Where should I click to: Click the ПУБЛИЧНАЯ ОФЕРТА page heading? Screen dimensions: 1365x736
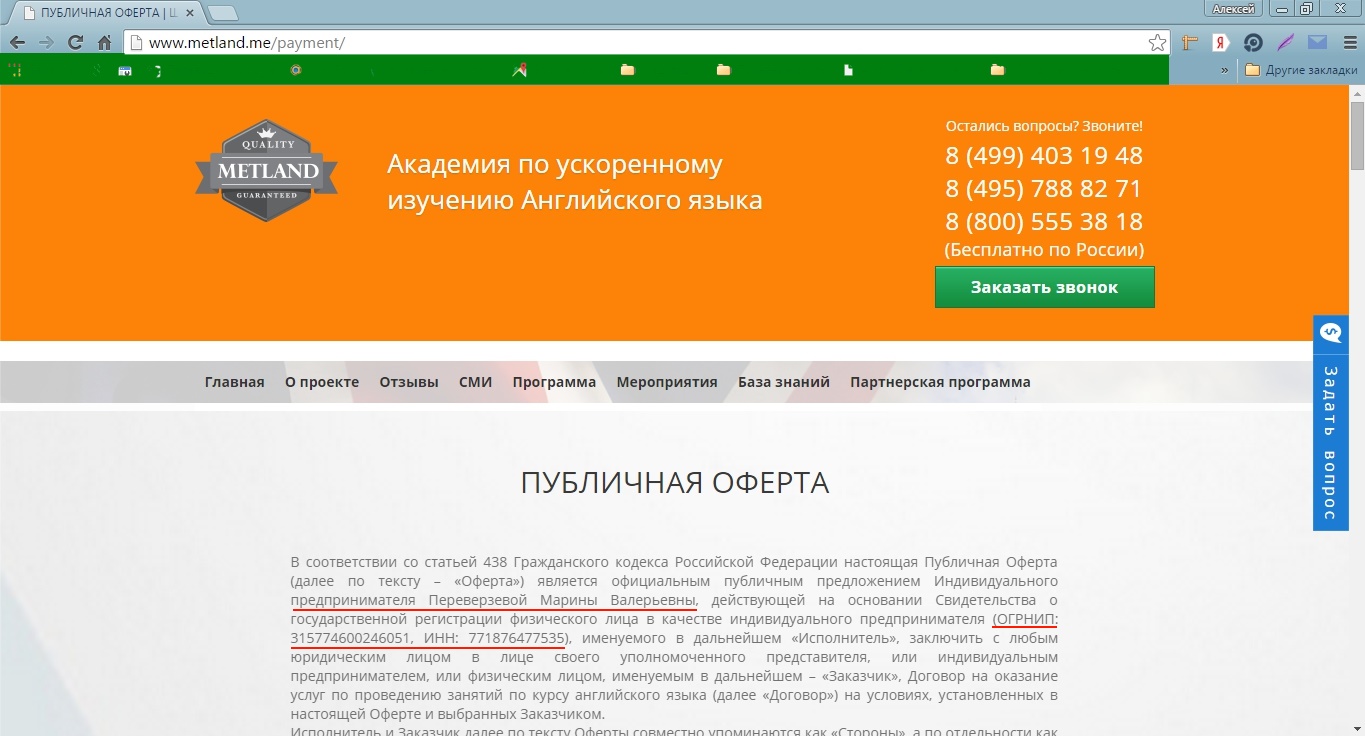coord(675,483)
